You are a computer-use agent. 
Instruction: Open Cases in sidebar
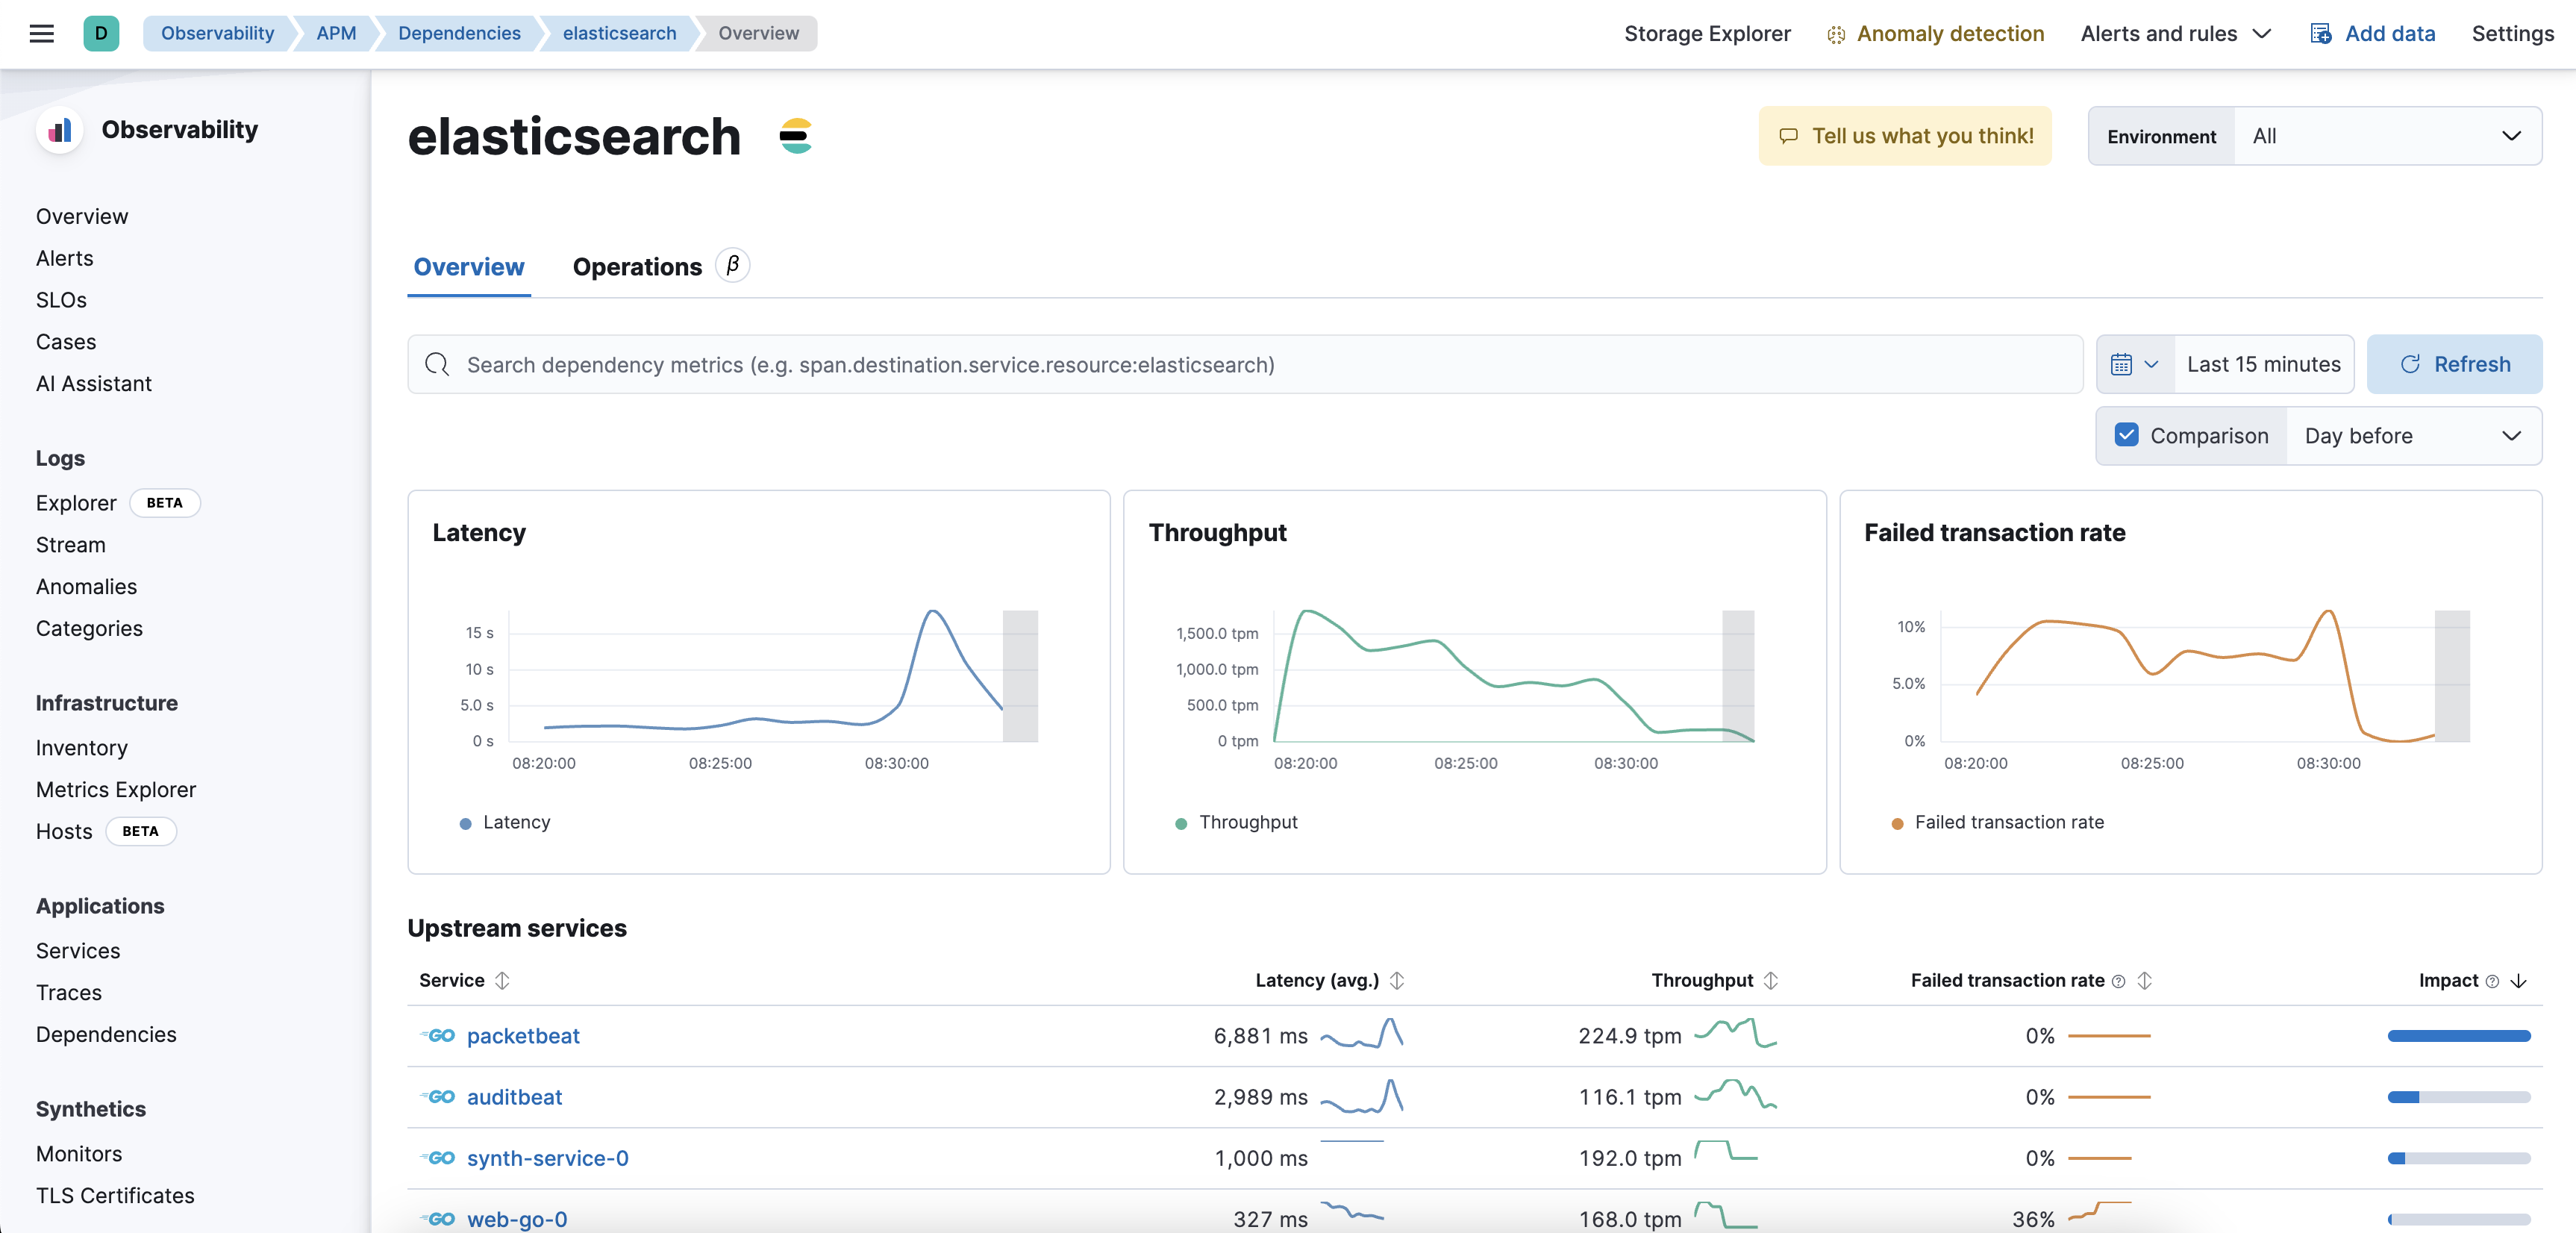tap(66, 342)
